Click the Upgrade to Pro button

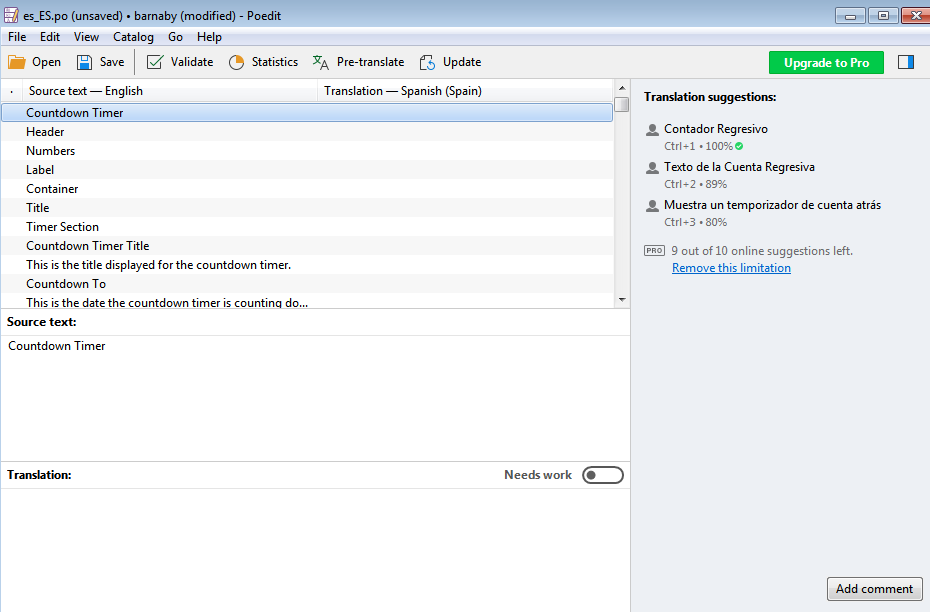click(826, 62)
